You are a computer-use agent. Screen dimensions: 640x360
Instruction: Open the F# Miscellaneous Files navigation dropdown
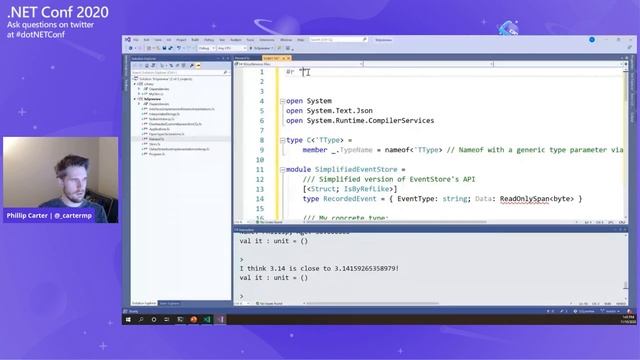click(x=299, y=64)
